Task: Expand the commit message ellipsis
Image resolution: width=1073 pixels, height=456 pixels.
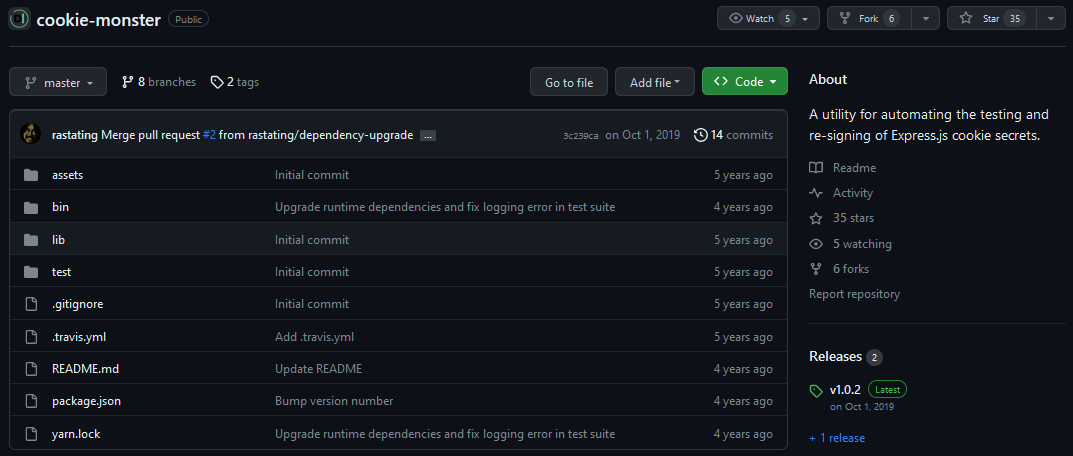Action: (x=428, y=136)
